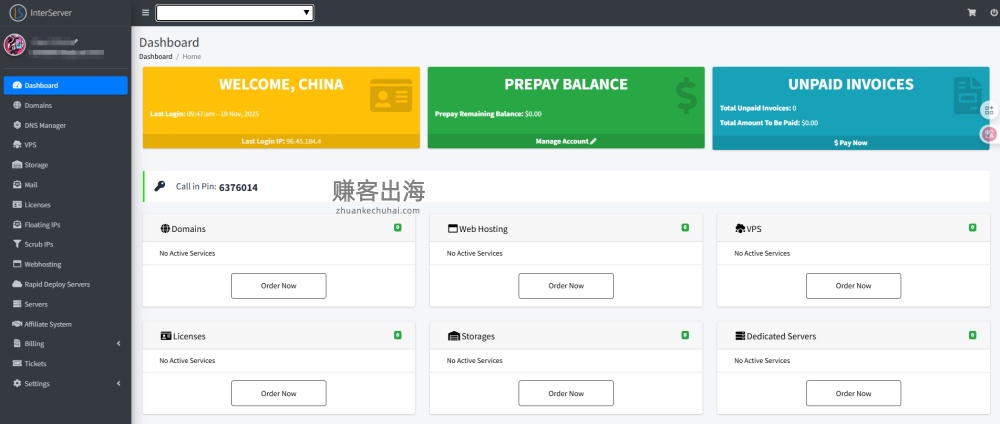This screenshot has width=1000, height=424.
Task: Click Pay Now under Unpaid Invoices
Action: point(850,143)
